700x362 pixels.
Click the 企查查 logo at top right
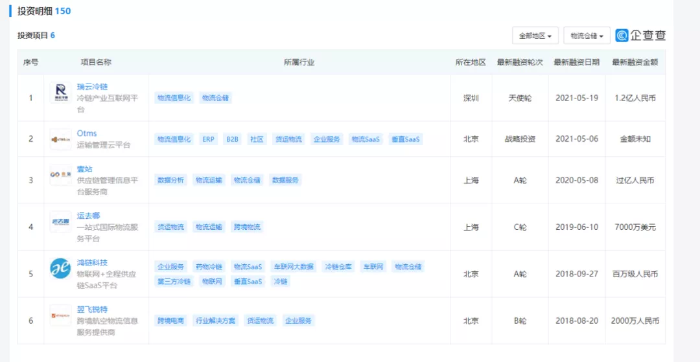coord(640,35)
